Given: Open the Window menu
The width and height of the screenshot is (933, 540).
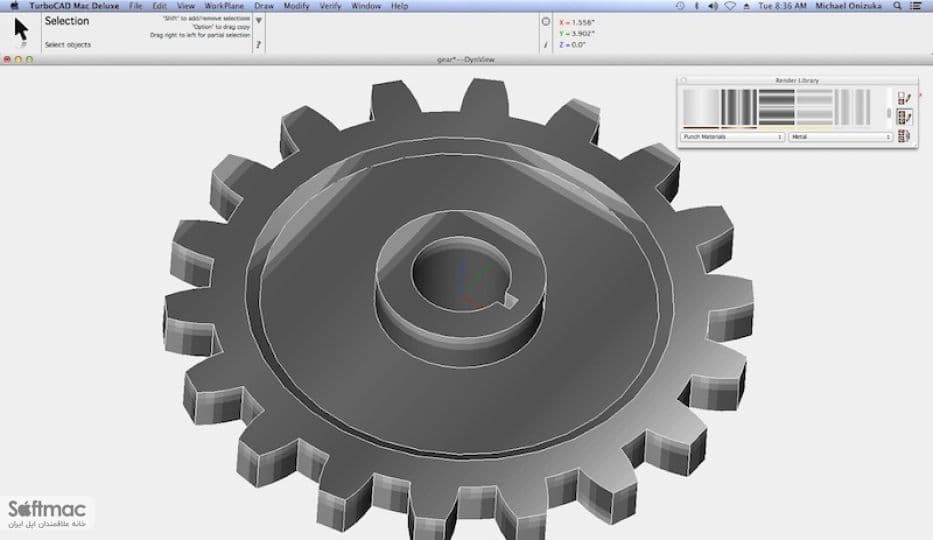Looking at the screenshot, I should tap(366, 6).
